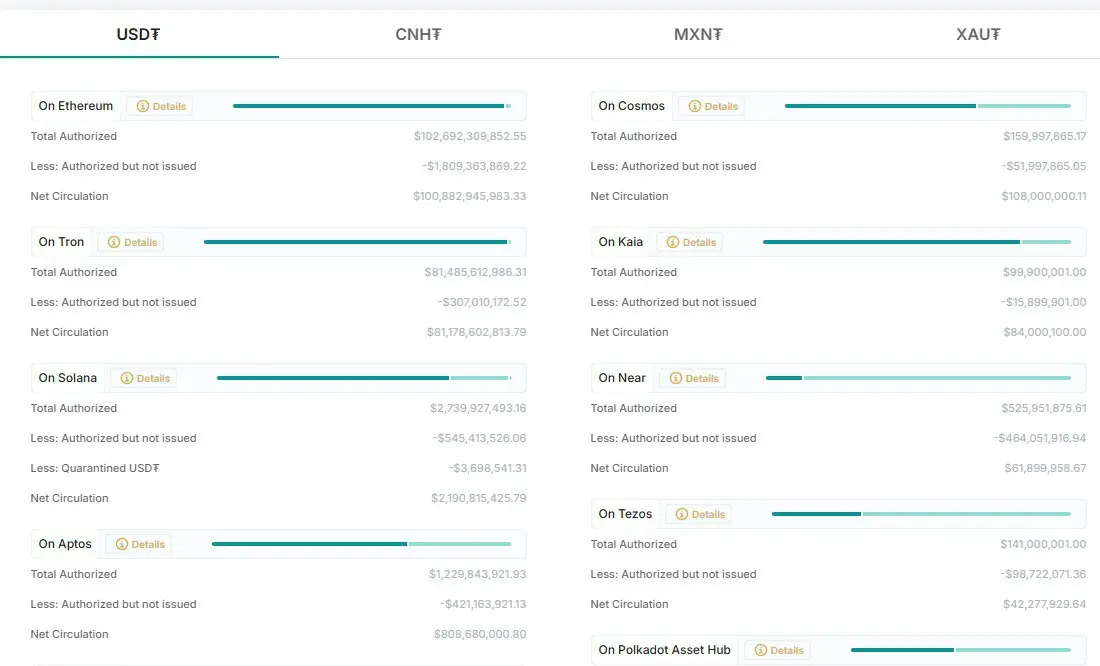Click the info icon beside On Near
Viewport: 1100px width, 666px height.
[676, 379]
